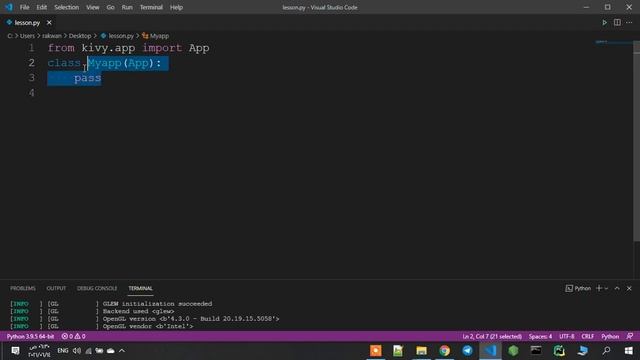Screen dimensions: 640x360
Task: Select the Python terminal shell indicator
Action: point(578,288)
